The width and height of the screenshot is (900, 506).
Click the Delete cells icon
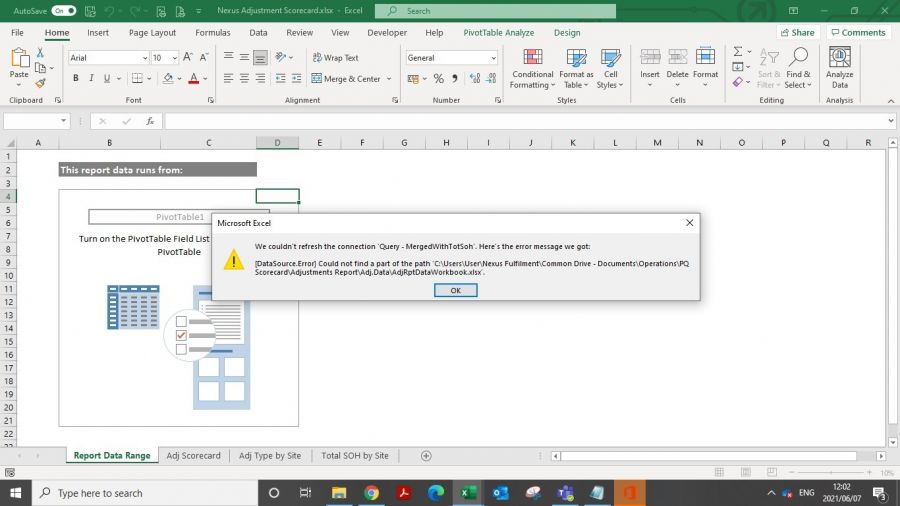pos(677,57)
